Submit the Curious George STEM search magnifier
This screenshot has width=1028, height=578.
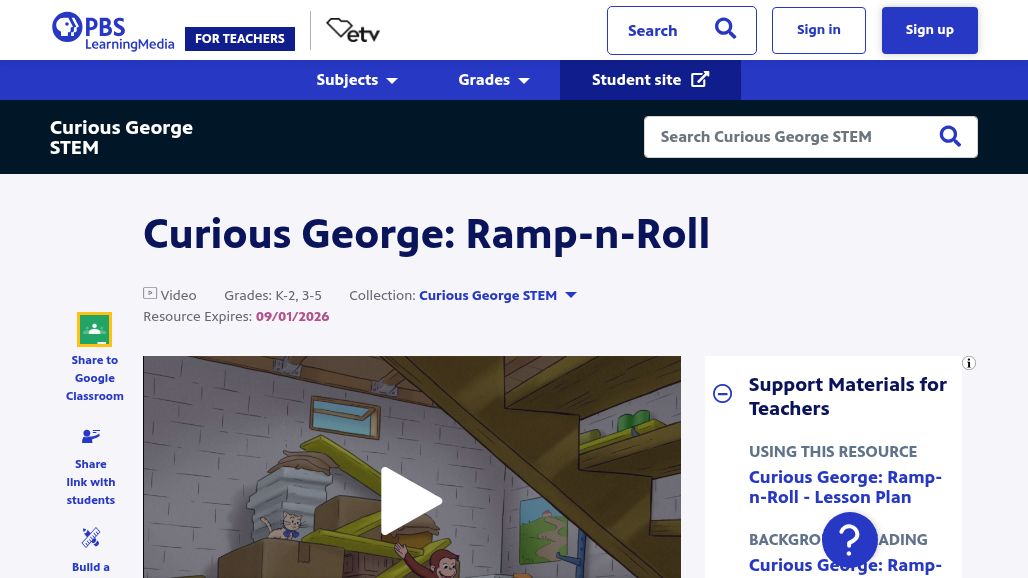[x=950, y=136]
